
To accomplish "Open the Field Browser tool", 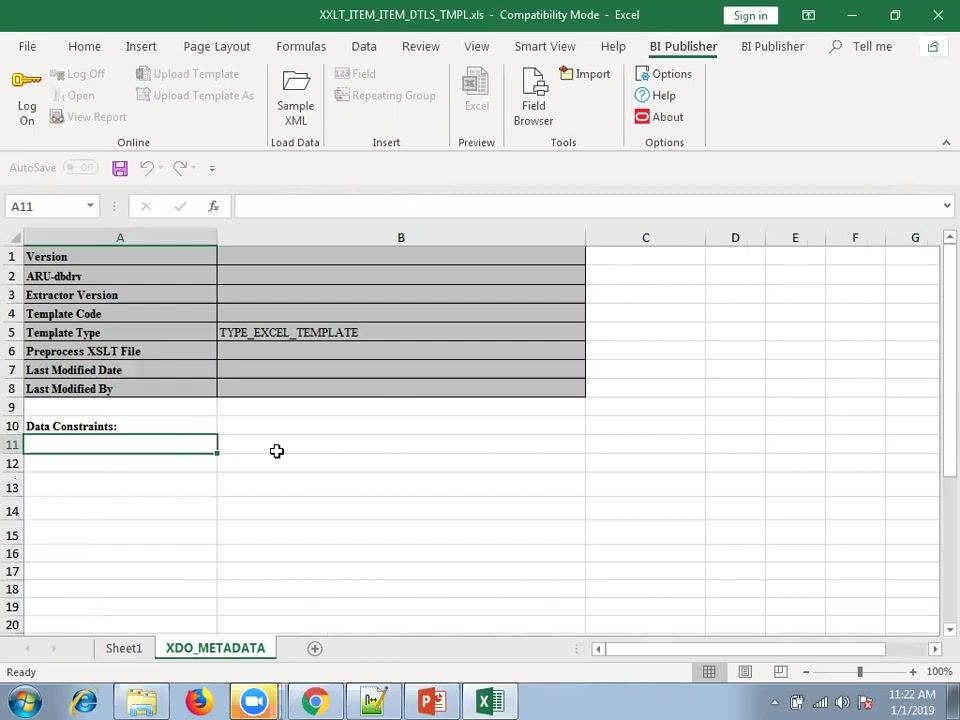I will [x=533, y=97].
